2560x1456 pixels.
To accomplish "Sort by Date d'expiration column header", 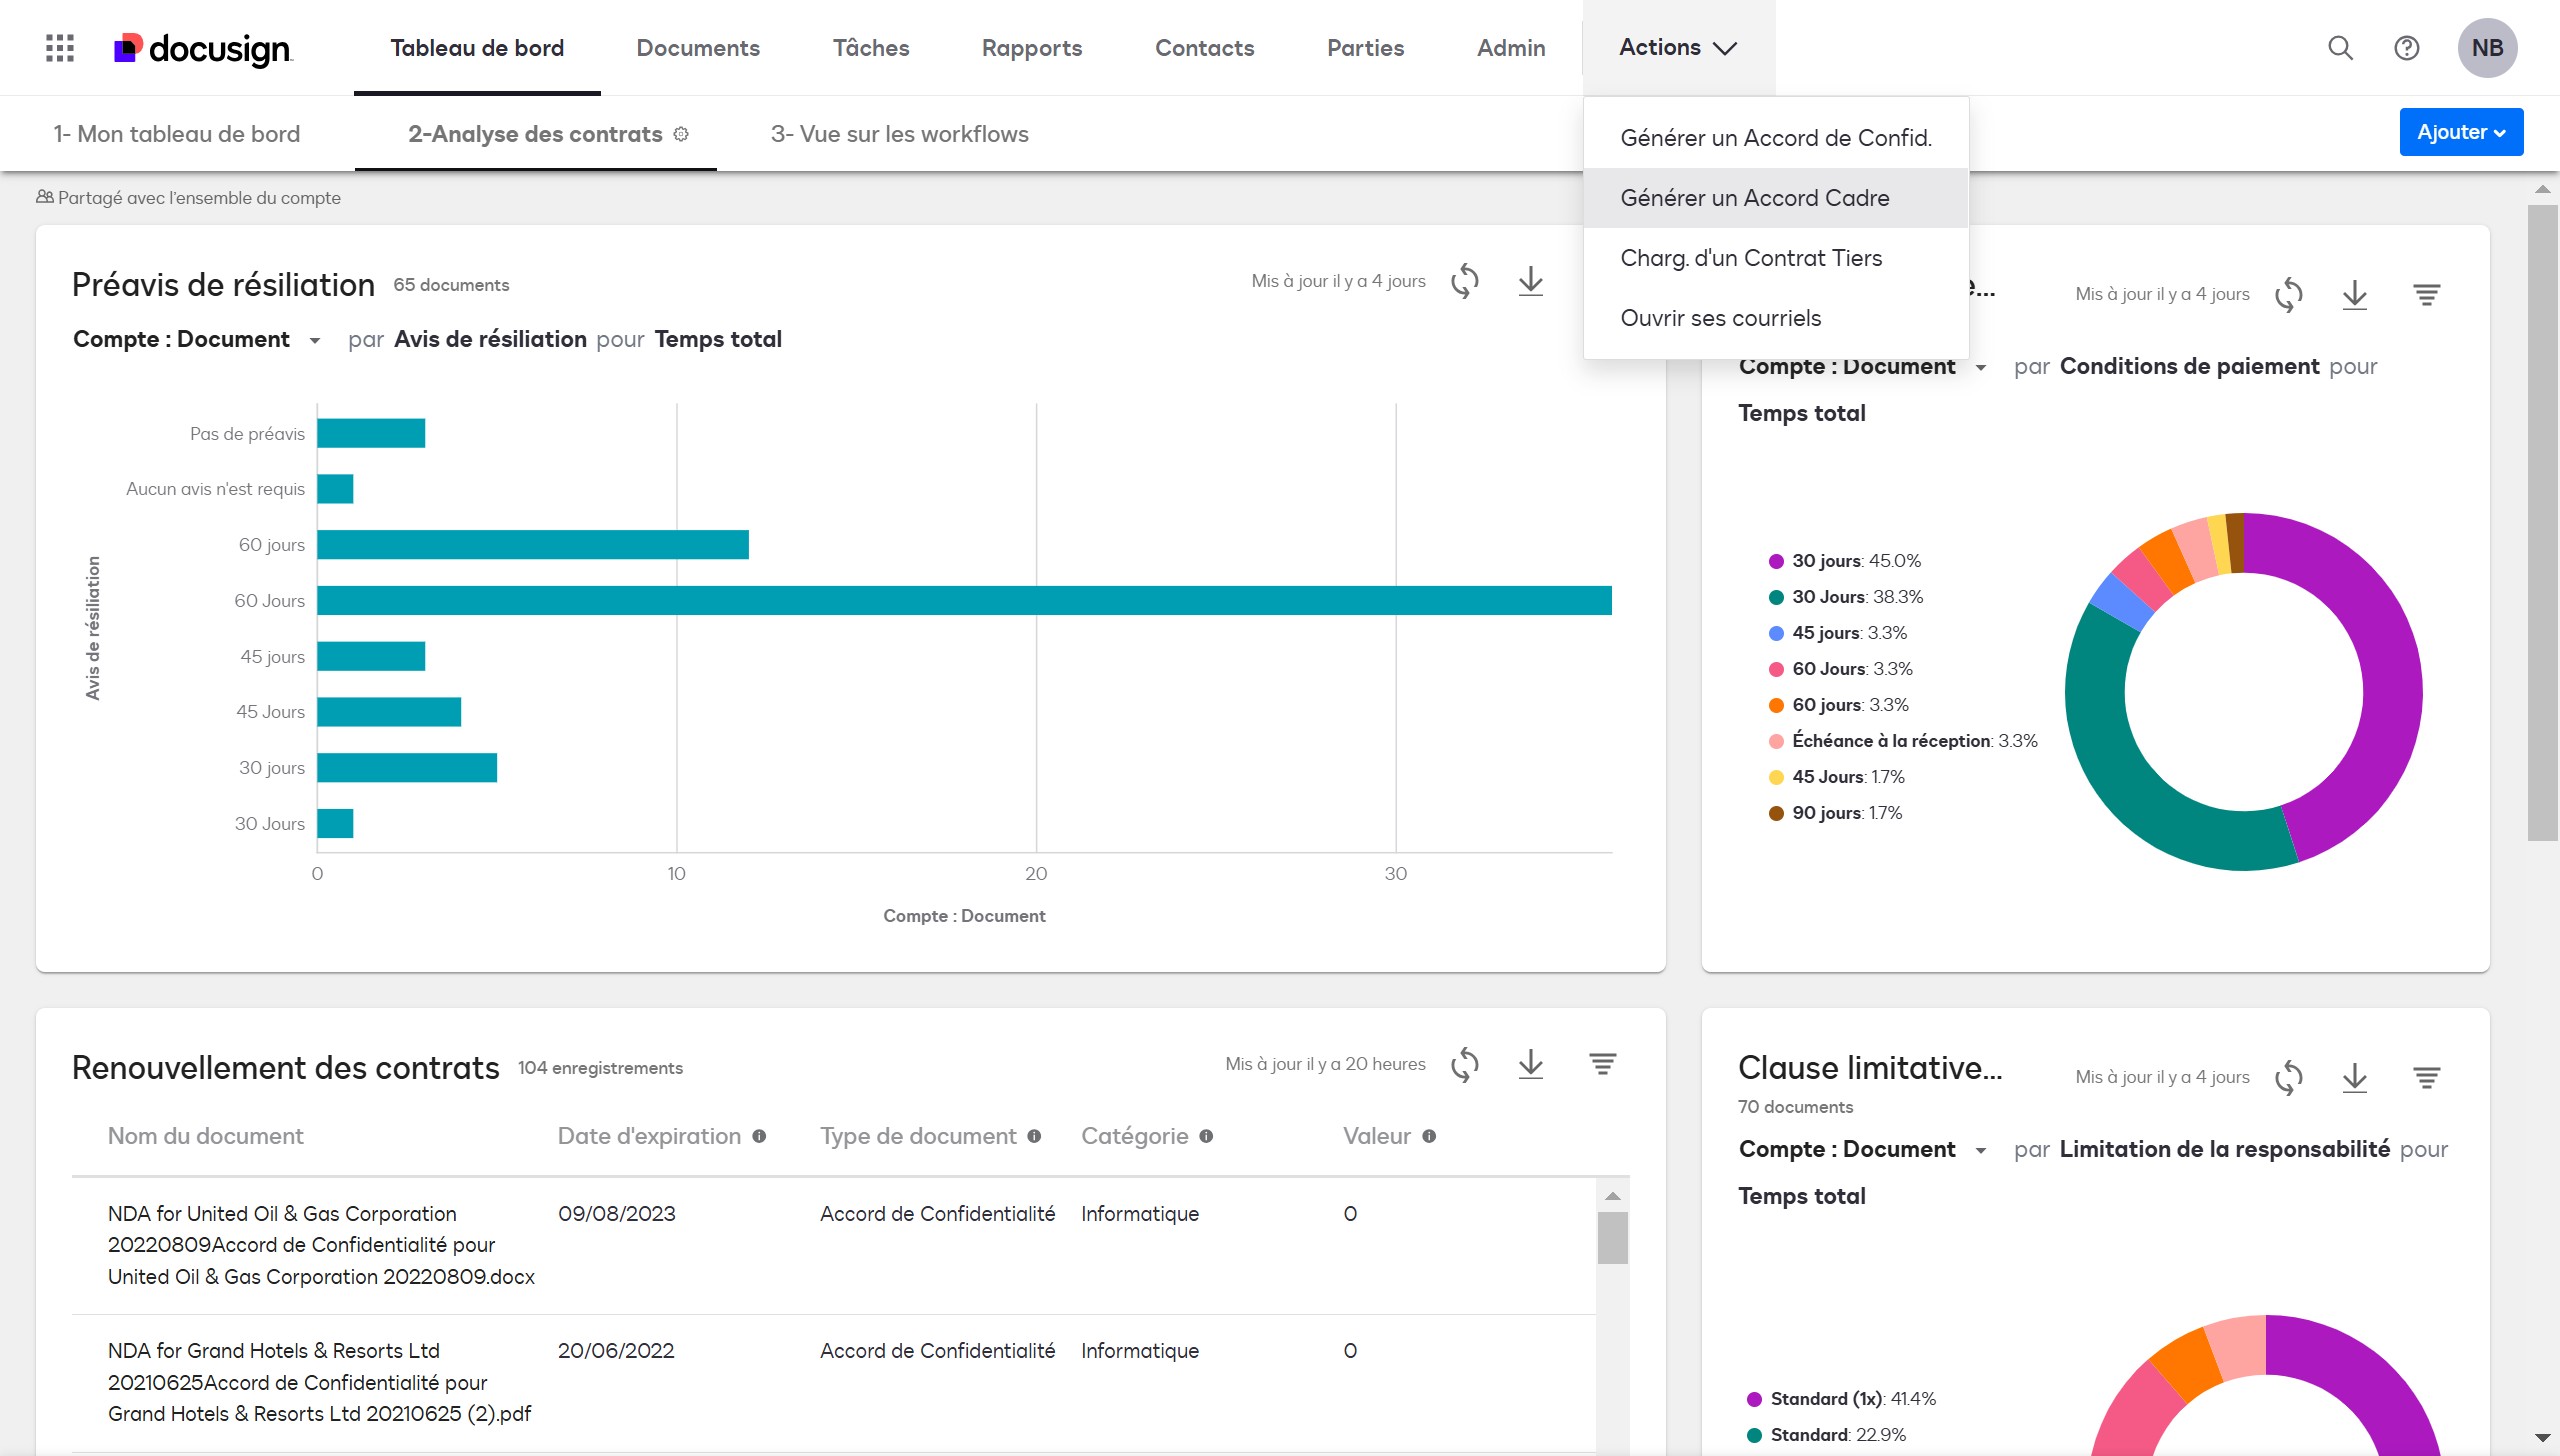I will point(649,1136).
